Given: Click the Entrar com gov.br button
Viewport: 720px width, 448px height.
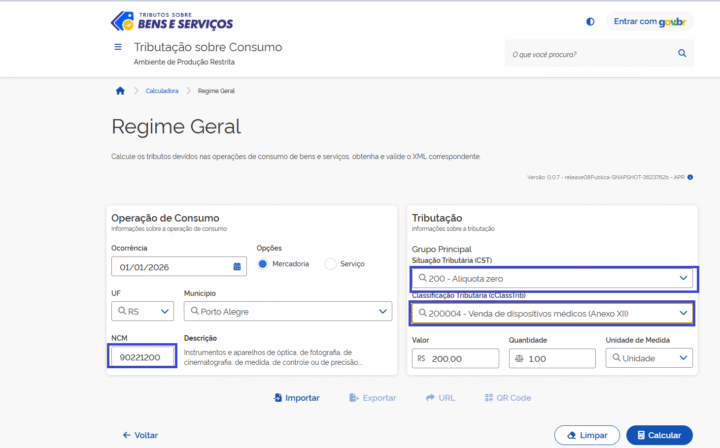Looking at the screenshot, I should (x=649, y=21).
